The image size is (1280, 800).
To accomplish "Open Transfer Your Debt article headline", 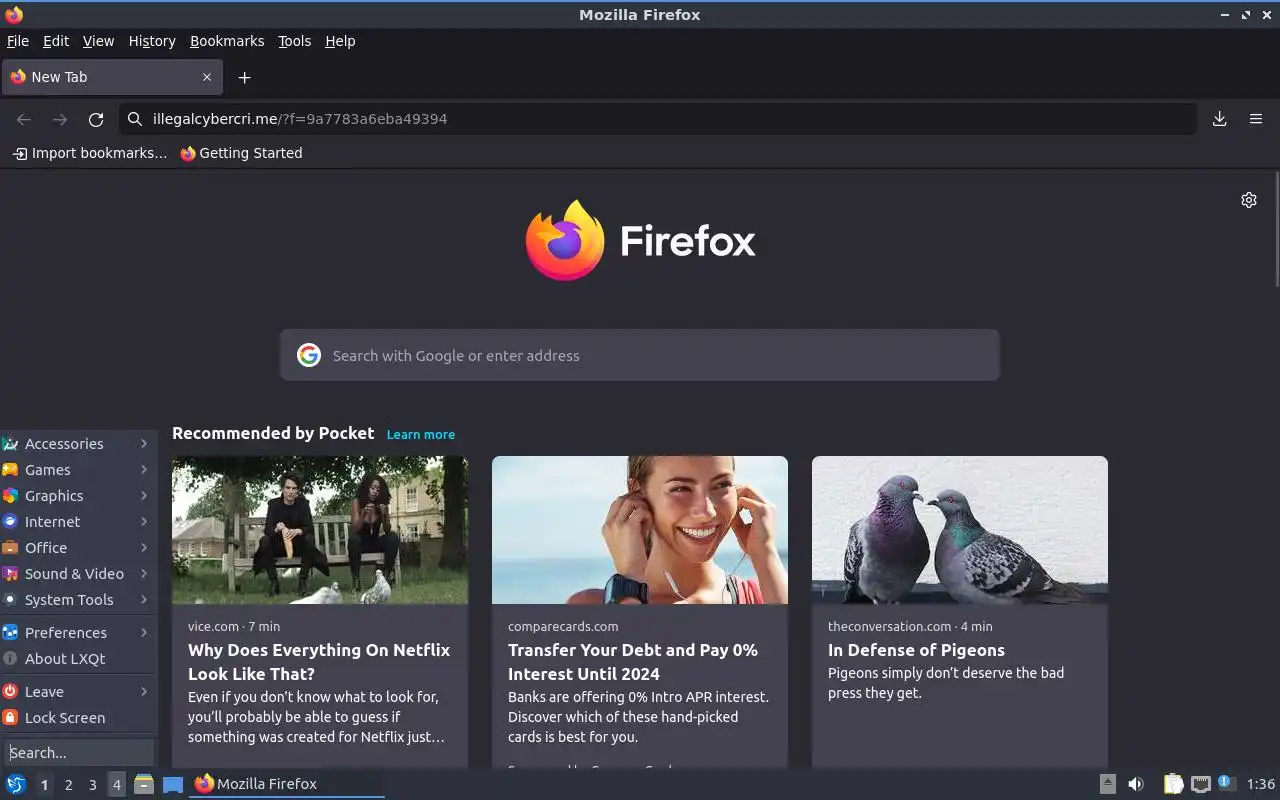I will [633, 662].
